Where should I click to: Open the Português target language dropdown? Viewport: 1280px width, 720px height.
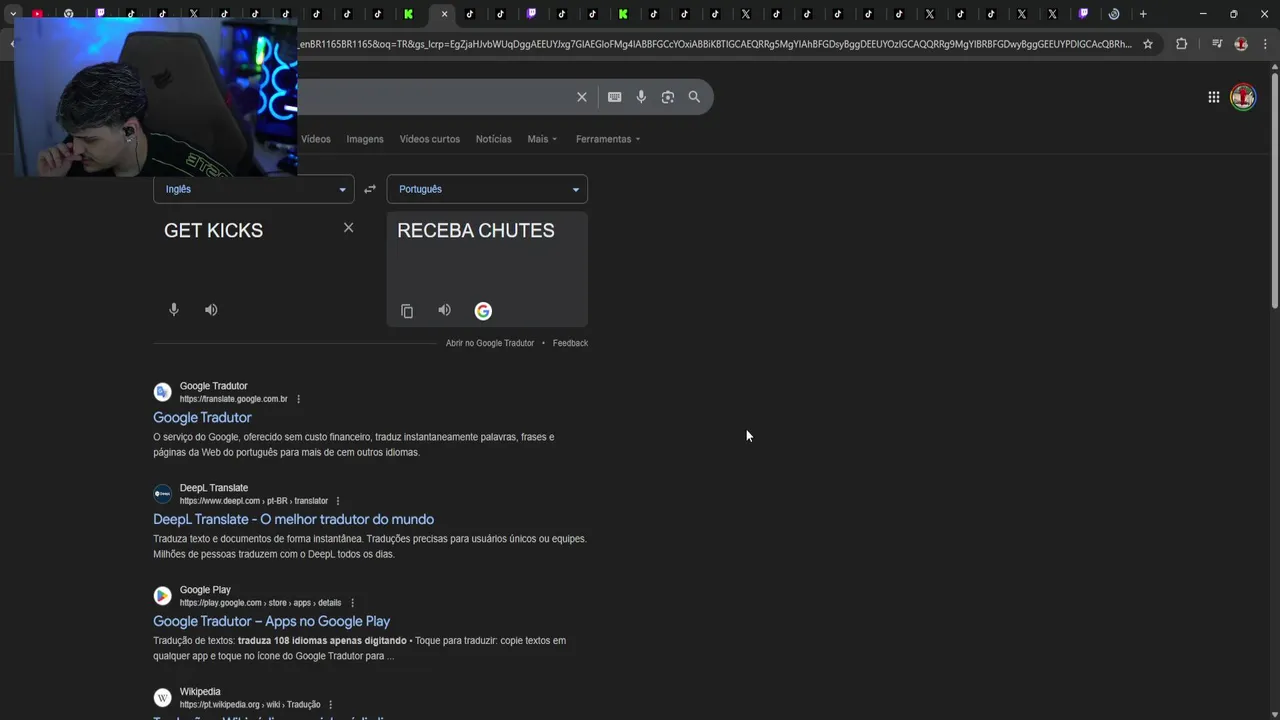click(487, 189)
